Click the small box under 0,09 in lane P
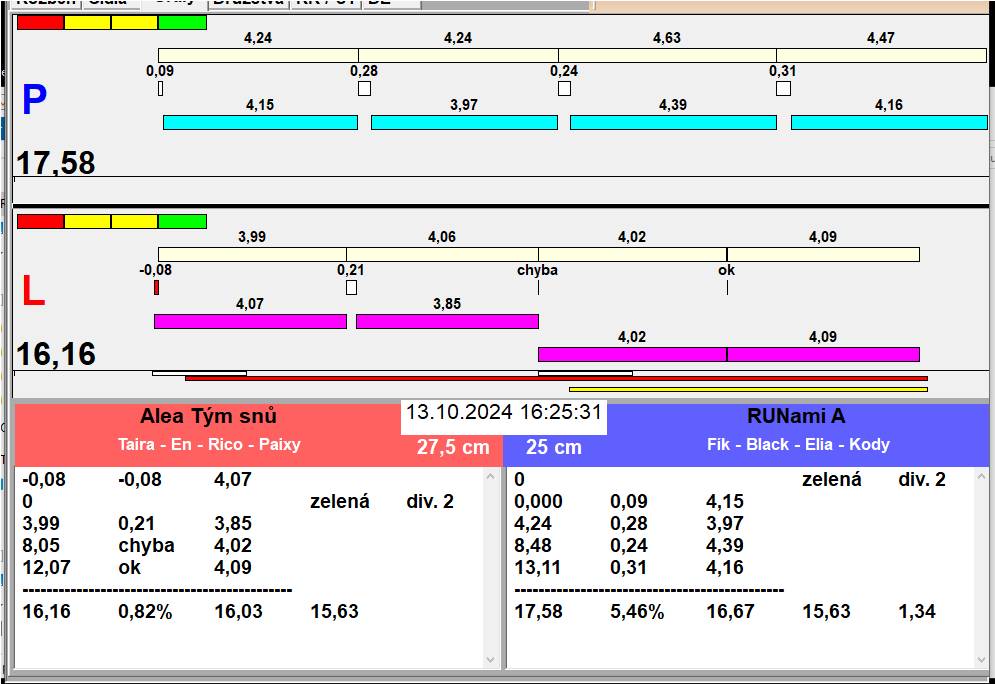The height and width of the screenshot is (684, 995). click(x=160, y=89)
